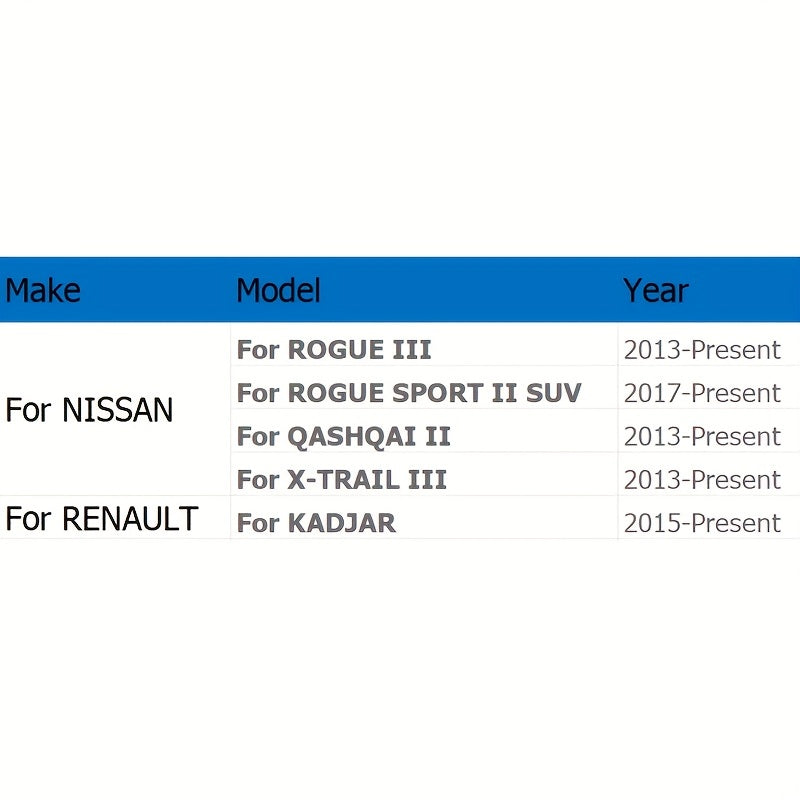Click the word NISSAN in the make column
Viewport: 800px width, 800px height.
[117, 410]
